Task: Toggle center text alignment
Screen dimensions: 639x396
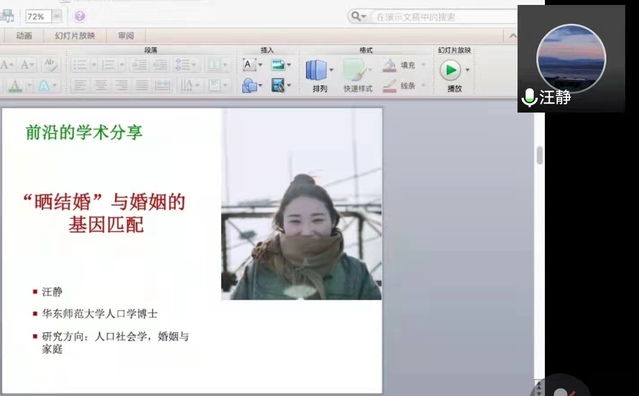Action: [x=101, y=86]
